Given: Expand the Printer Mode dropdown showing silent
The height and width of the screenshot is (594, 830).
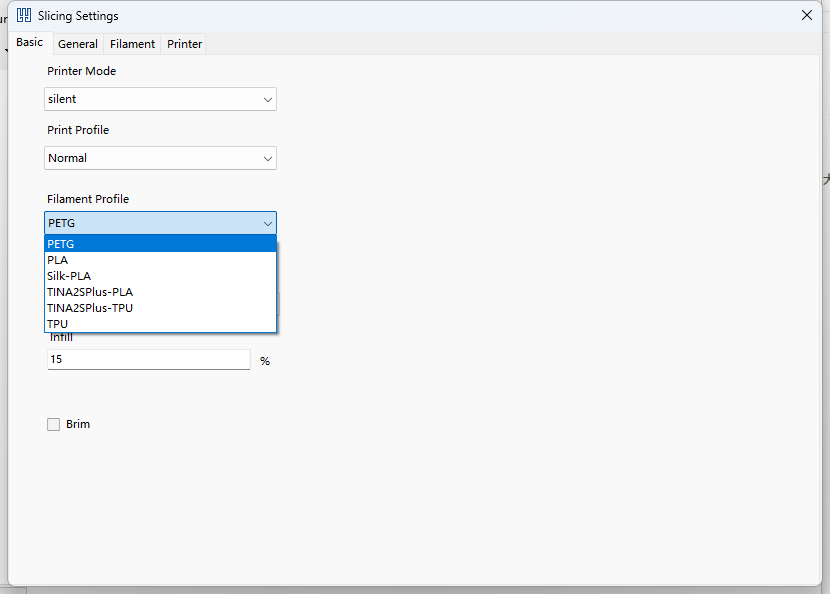Looking at the screenshot, I should coord(160,99).
